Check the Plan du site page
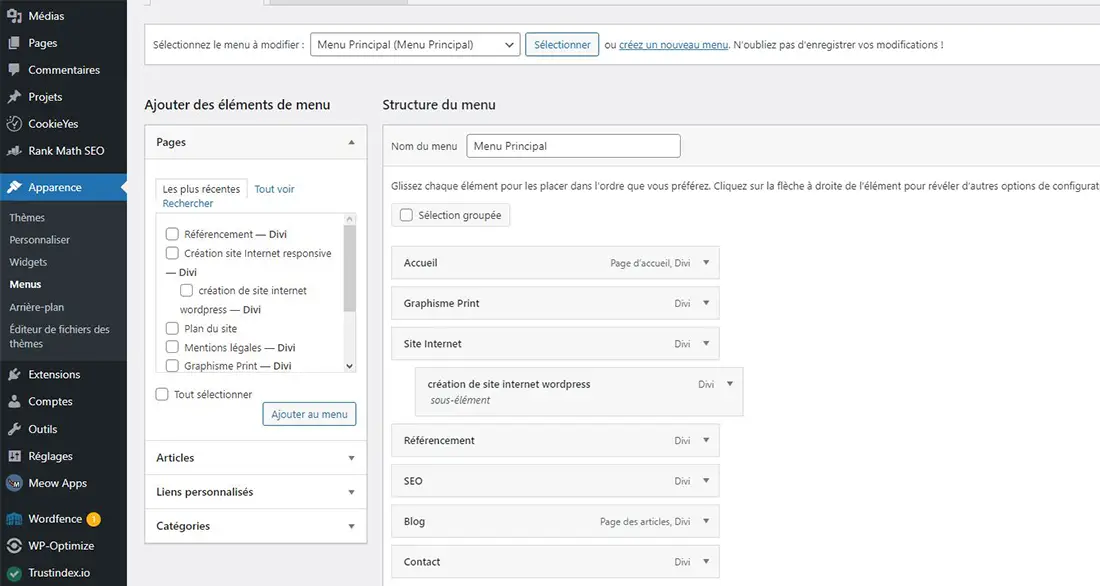This screenshot has height=586, width=1100. (x=172, y=328)
